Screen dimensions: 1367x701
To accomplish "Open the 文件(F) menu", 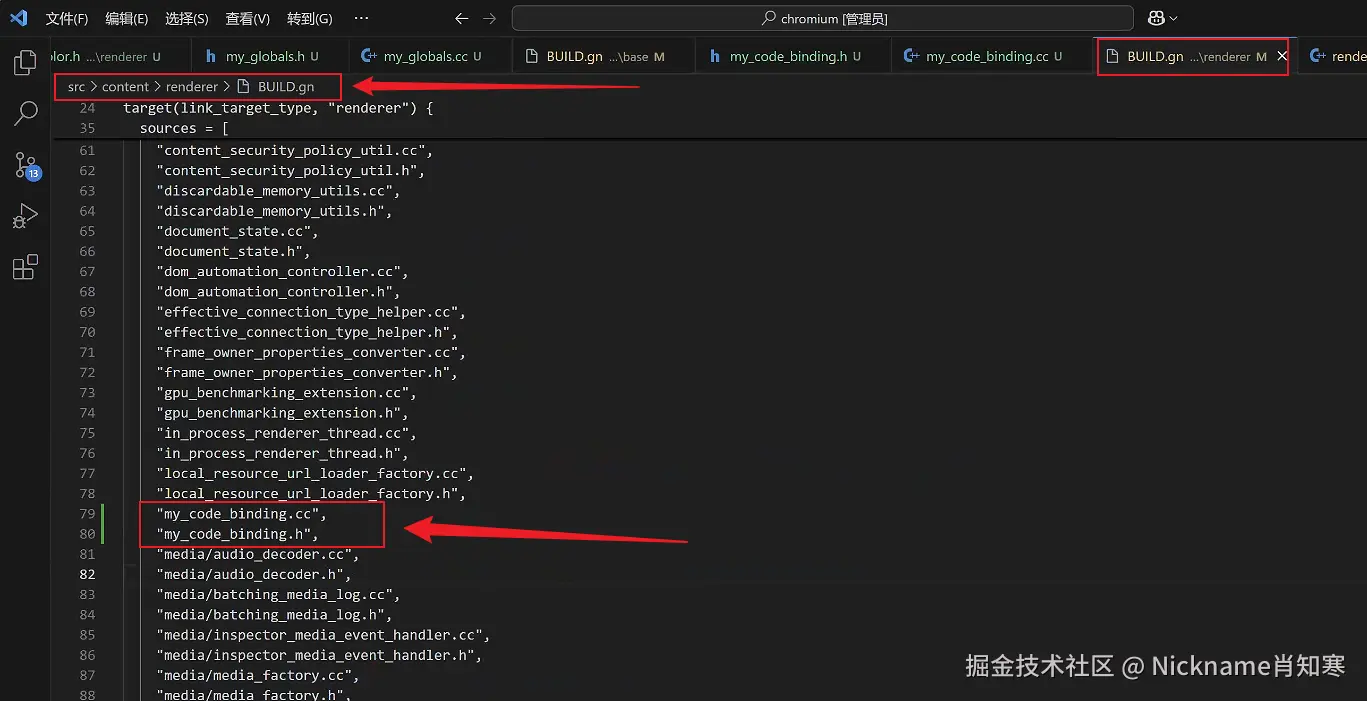I will coord(67,18).
